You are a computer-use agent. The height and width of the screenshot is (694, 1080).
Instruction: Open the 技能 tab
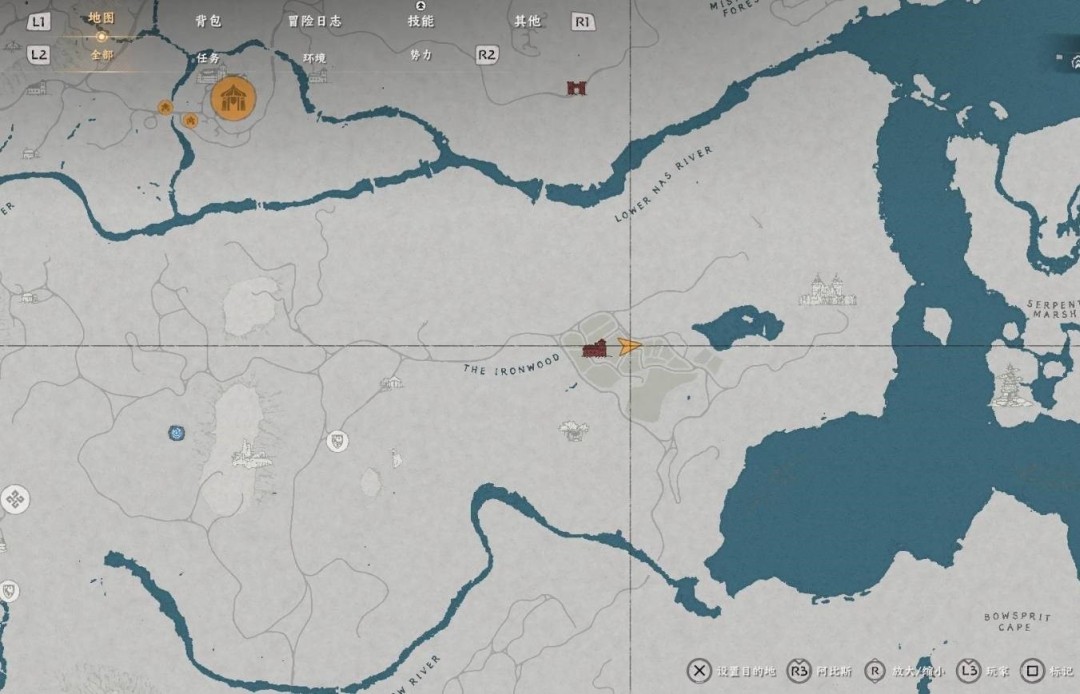421,21
